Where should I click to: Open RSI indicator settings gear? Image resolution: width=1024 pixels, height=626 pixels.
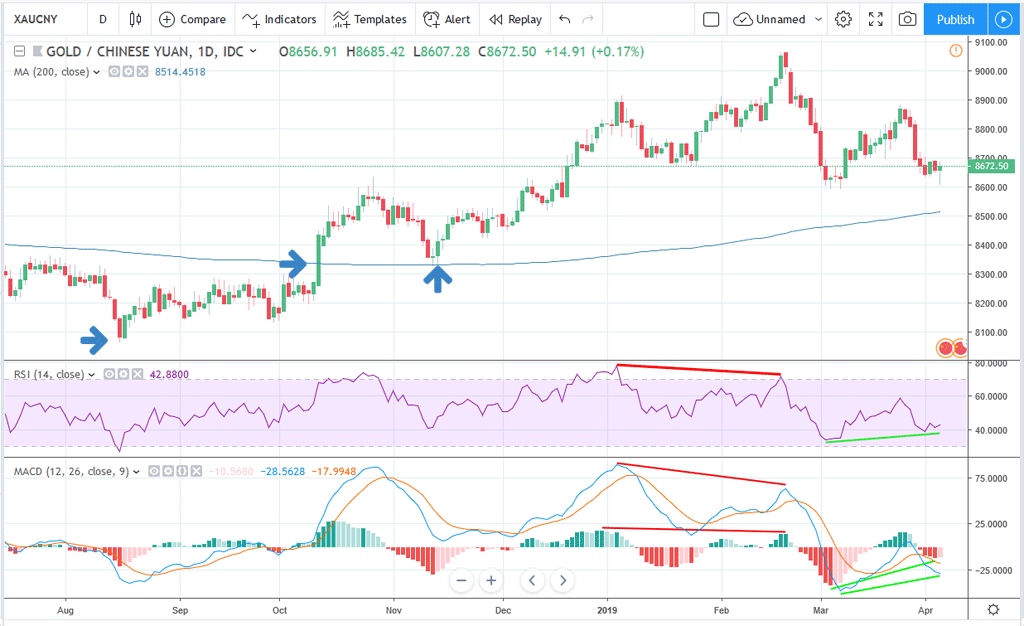point(121,375)
